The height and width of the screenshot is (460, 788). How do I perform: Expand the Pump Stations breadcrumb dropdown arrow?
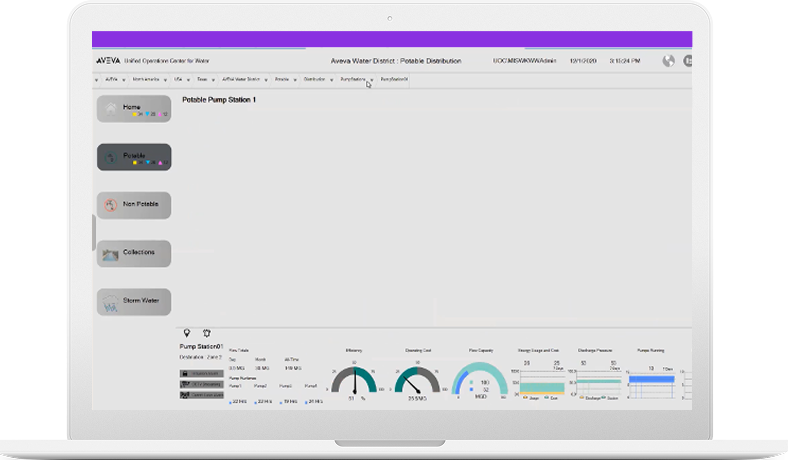pyautogui.click(x=372, y=80)
